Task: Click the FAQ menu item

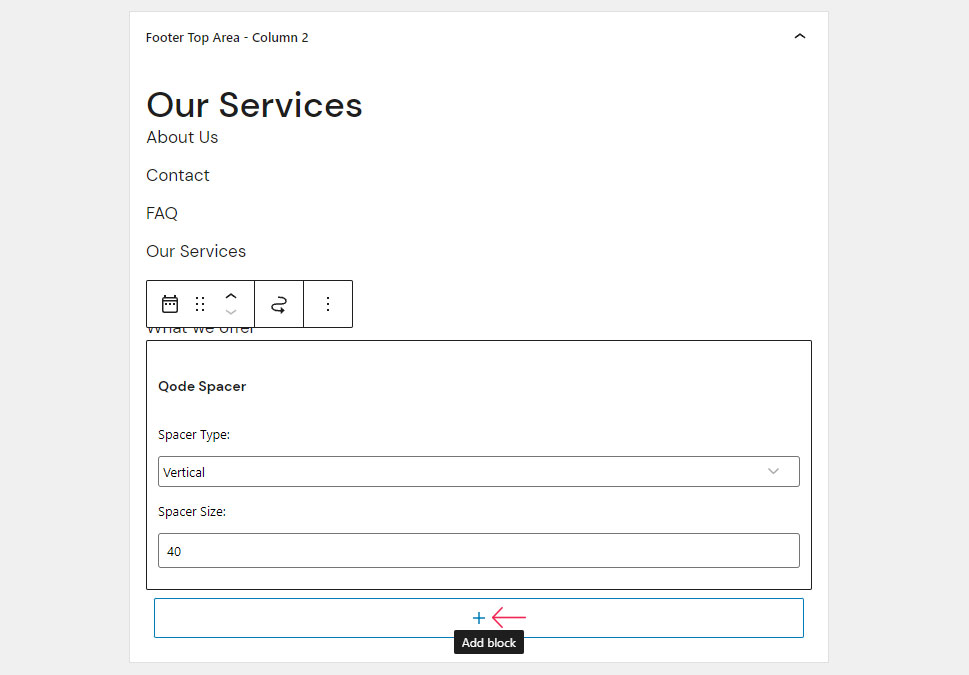Action: coord(162,213)
